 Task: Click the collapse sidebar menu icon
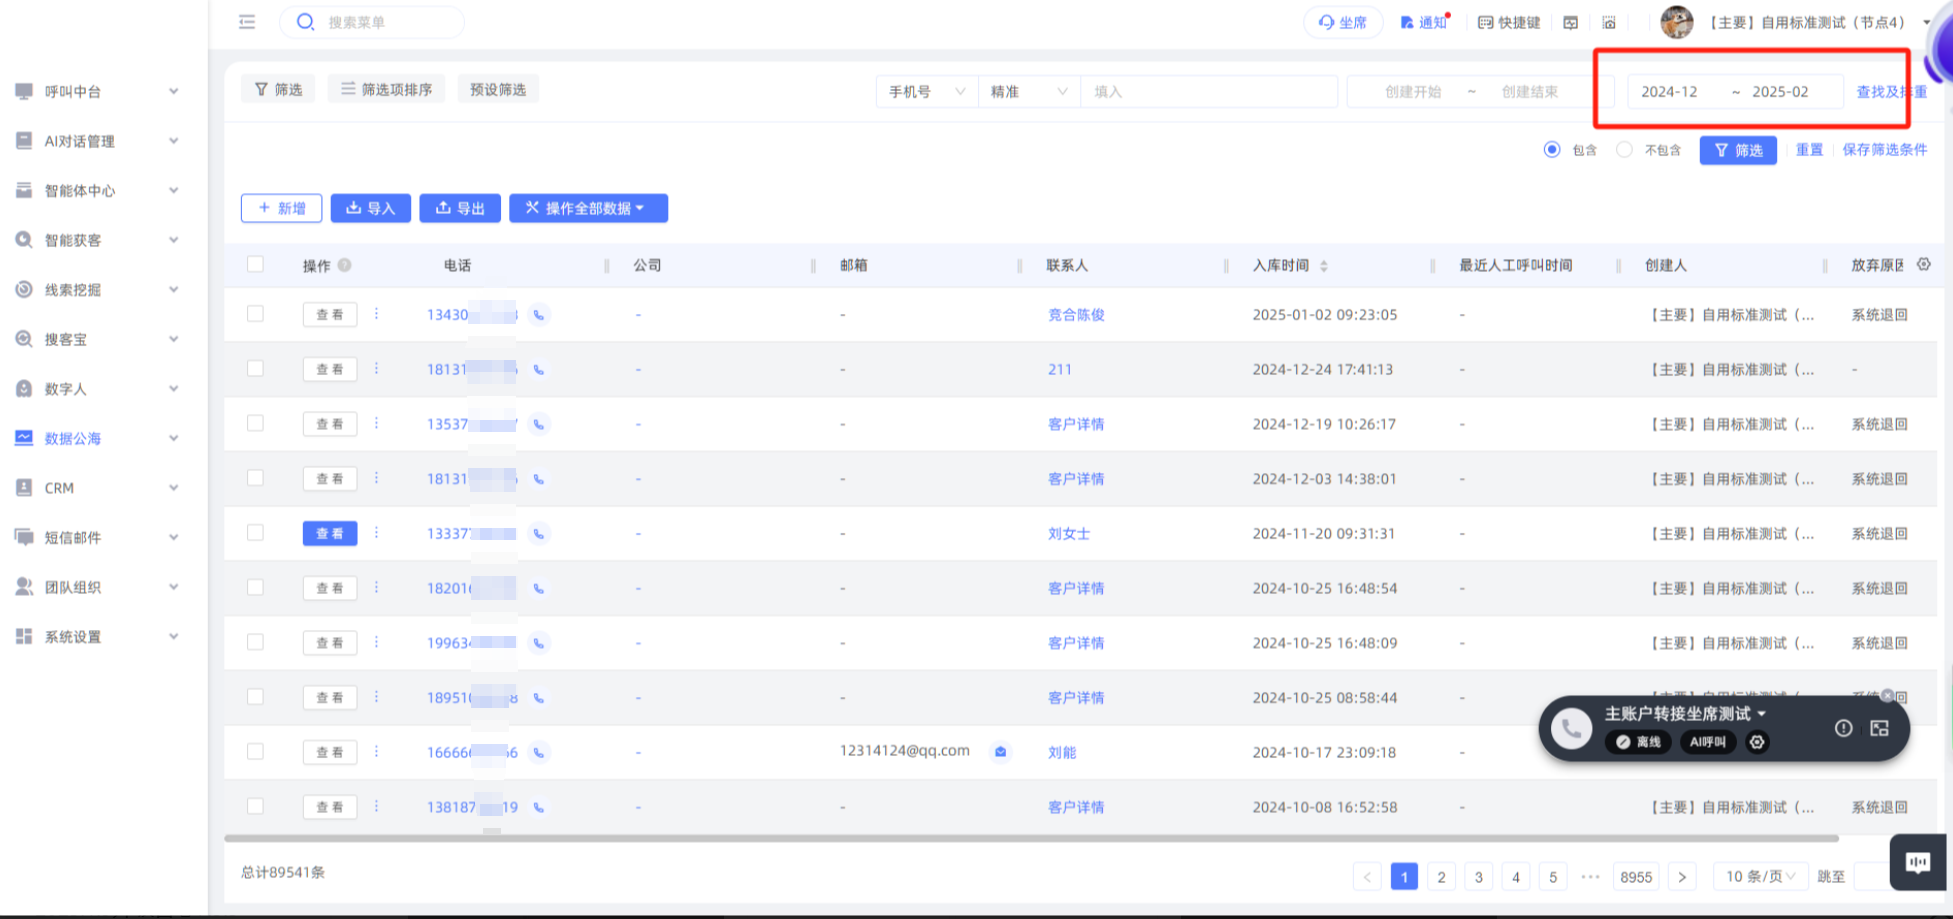click(247, 22)
